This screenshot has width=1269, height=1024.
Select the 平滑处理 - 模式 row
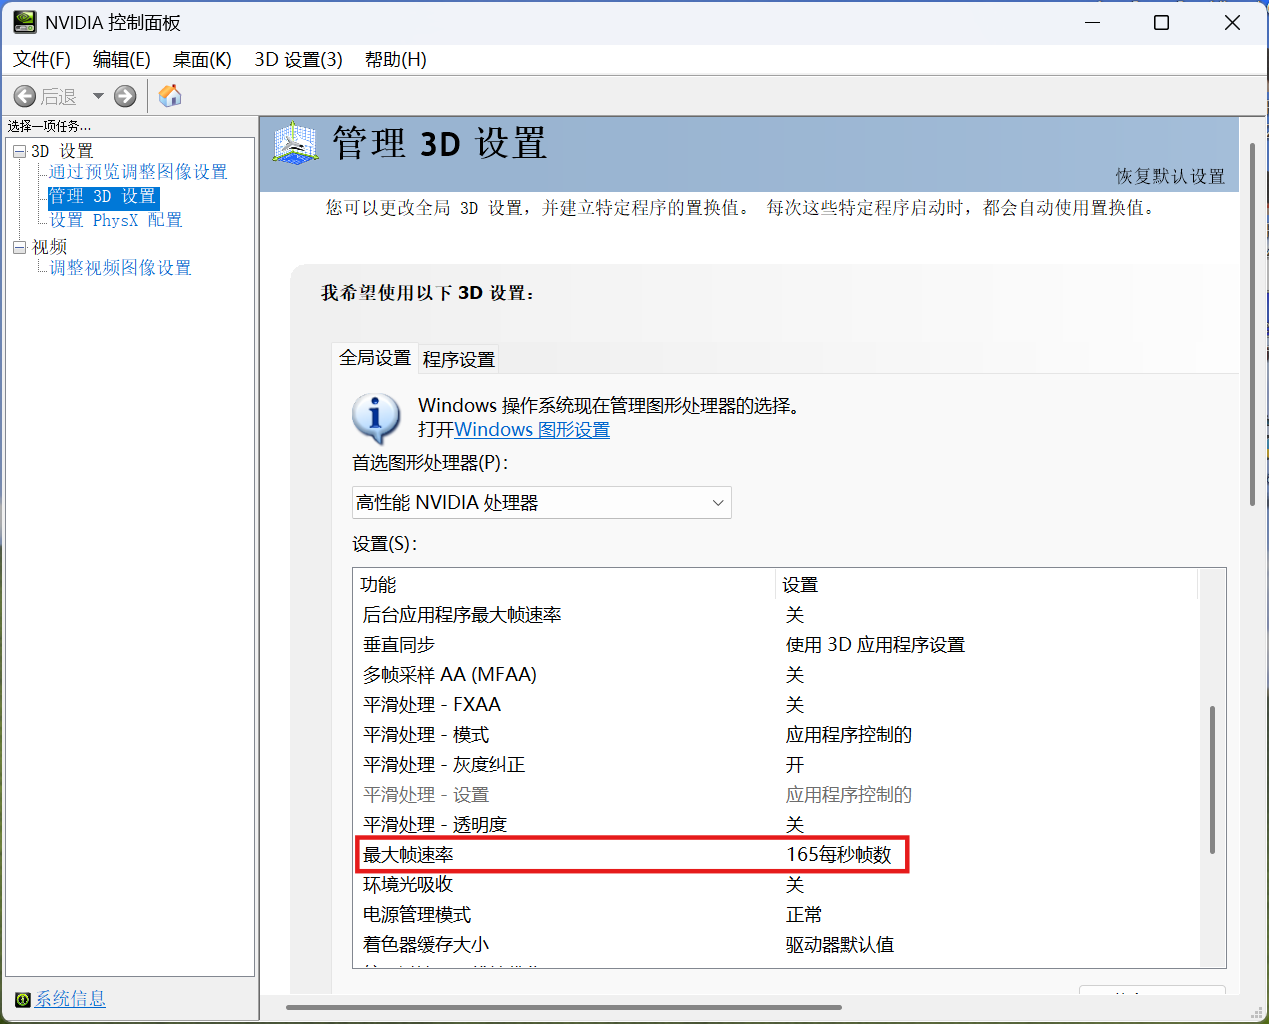[x=775, y=735]
